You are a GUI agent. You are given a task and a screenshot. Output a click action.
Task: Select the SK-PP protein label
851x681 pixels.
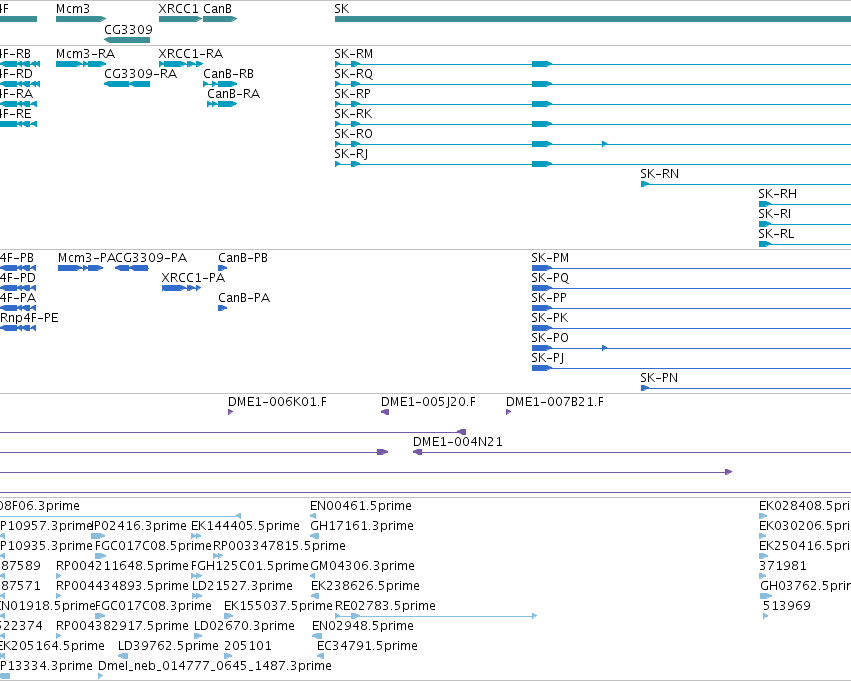pos(549,298)
